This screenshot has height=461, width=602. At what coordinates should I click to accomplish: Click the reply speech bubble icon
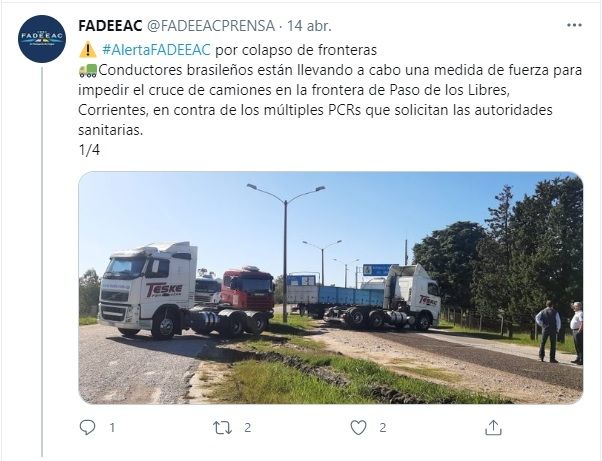87,427
